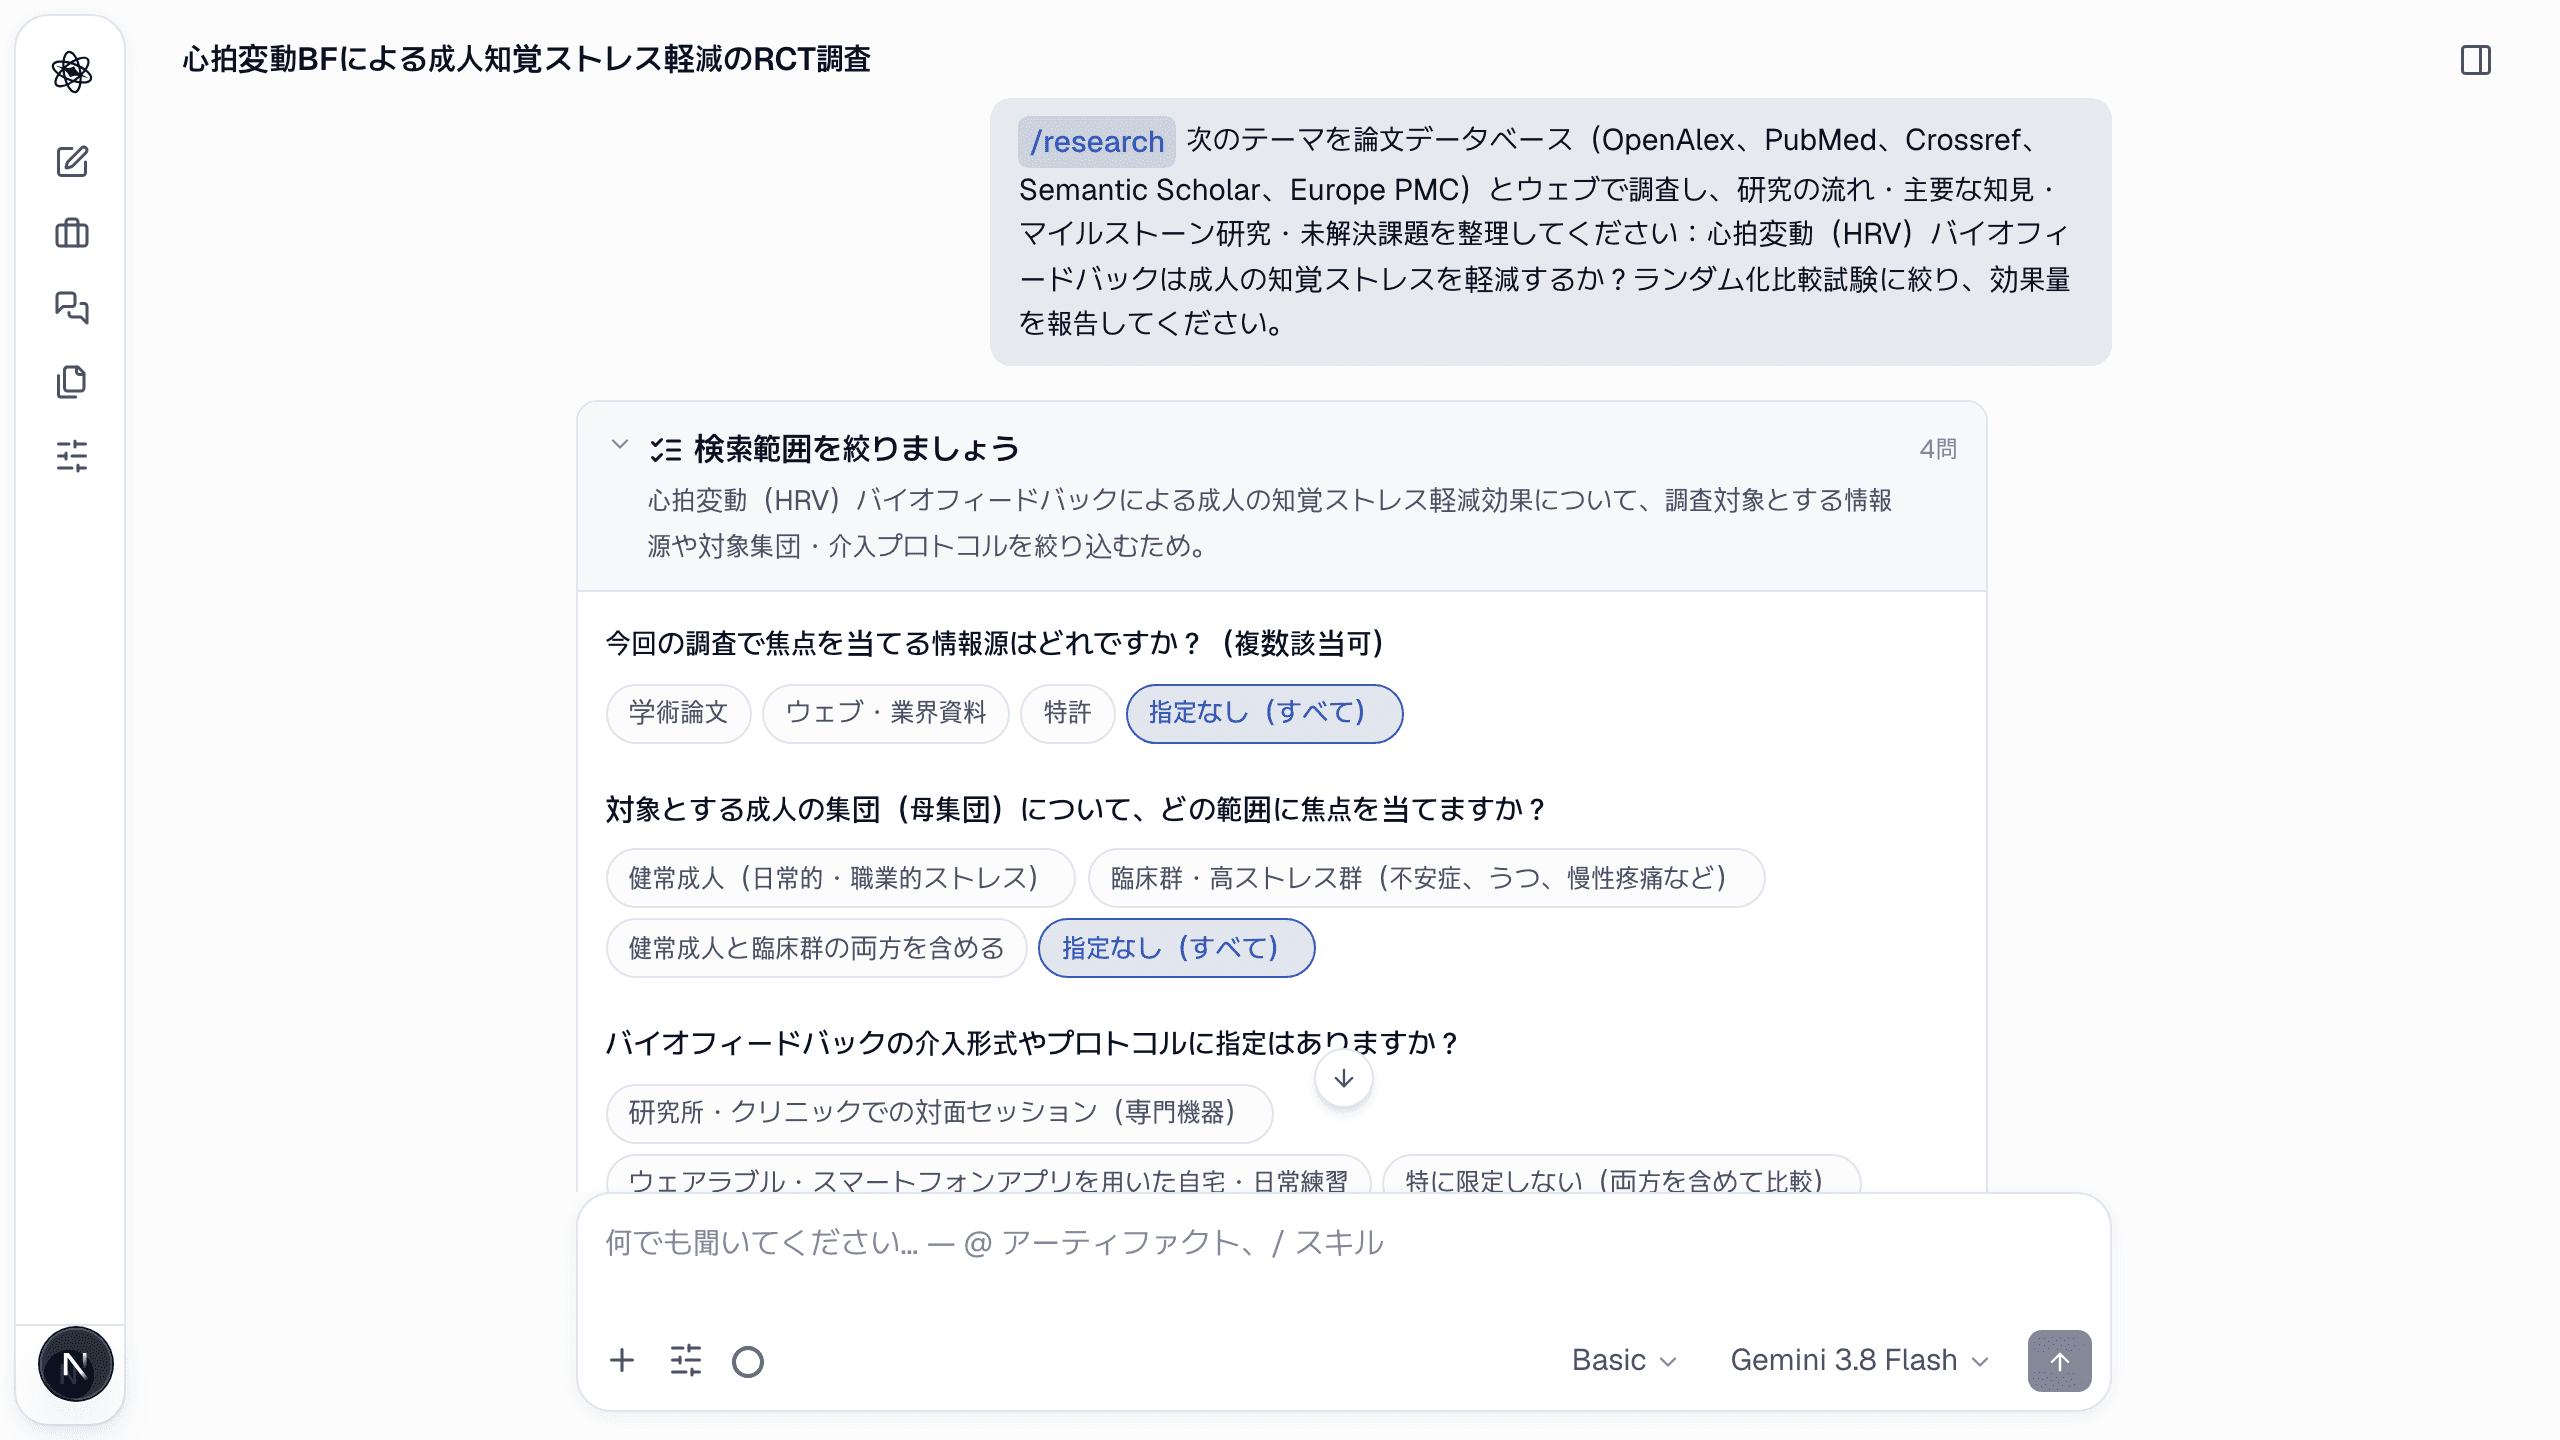2560x1440 pixels.
Task: Click the /research skill tag in message
Action: pos(1097,142)
